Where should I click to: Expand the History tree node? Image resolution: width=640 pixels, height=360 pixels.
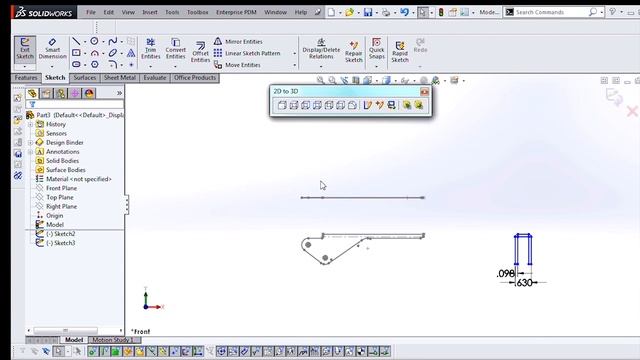point(30,124)
